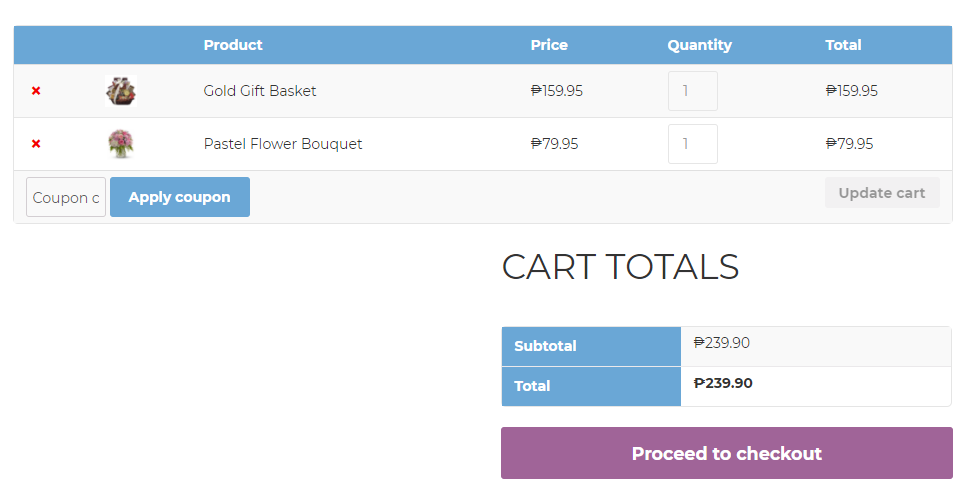
Task: Select the ₱159.95 row total for Gold Gift Basket
Action: pyautogui.click(x=852, y=91)
